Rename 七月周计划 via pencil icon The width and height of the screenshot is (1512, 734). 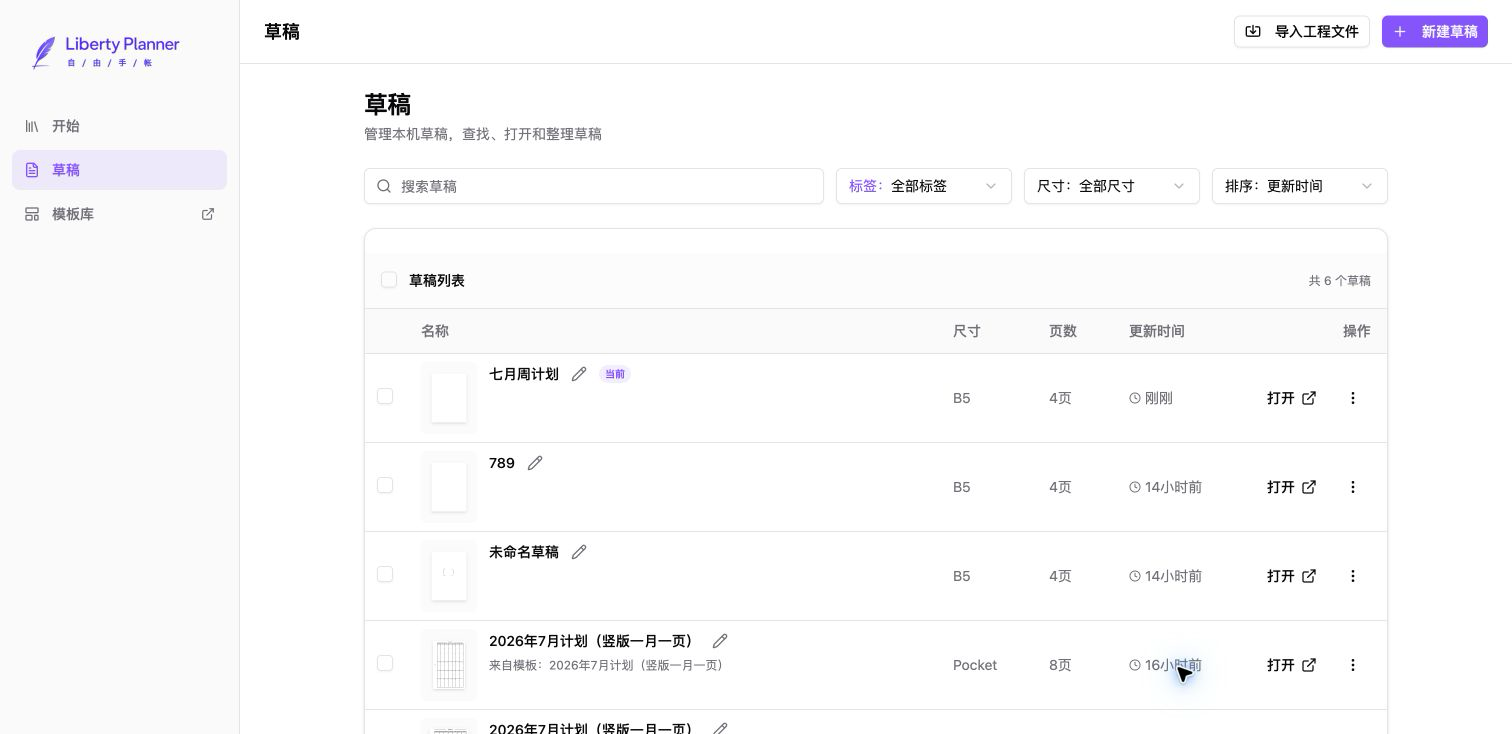pos(579,374)
